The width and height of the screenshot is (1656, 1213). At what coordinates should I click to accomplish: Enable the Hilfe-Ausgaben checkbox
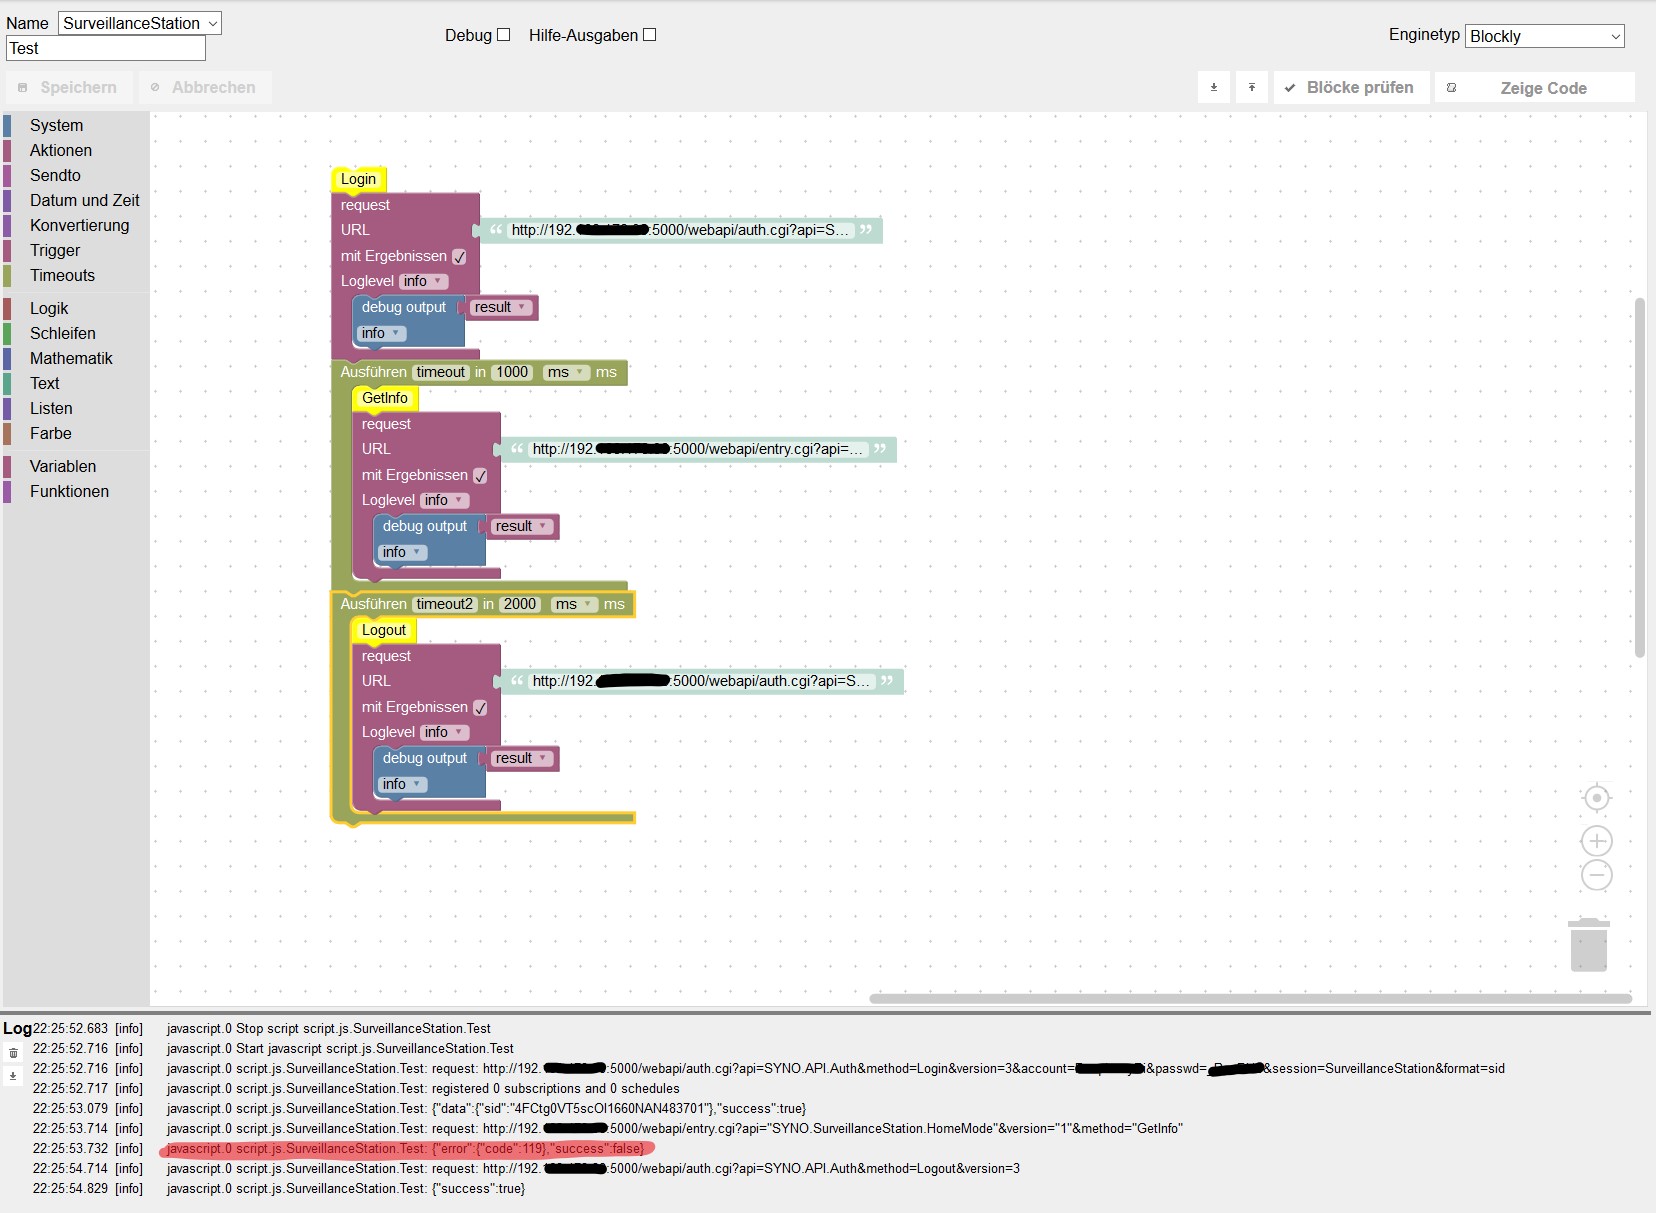(650, 35)
